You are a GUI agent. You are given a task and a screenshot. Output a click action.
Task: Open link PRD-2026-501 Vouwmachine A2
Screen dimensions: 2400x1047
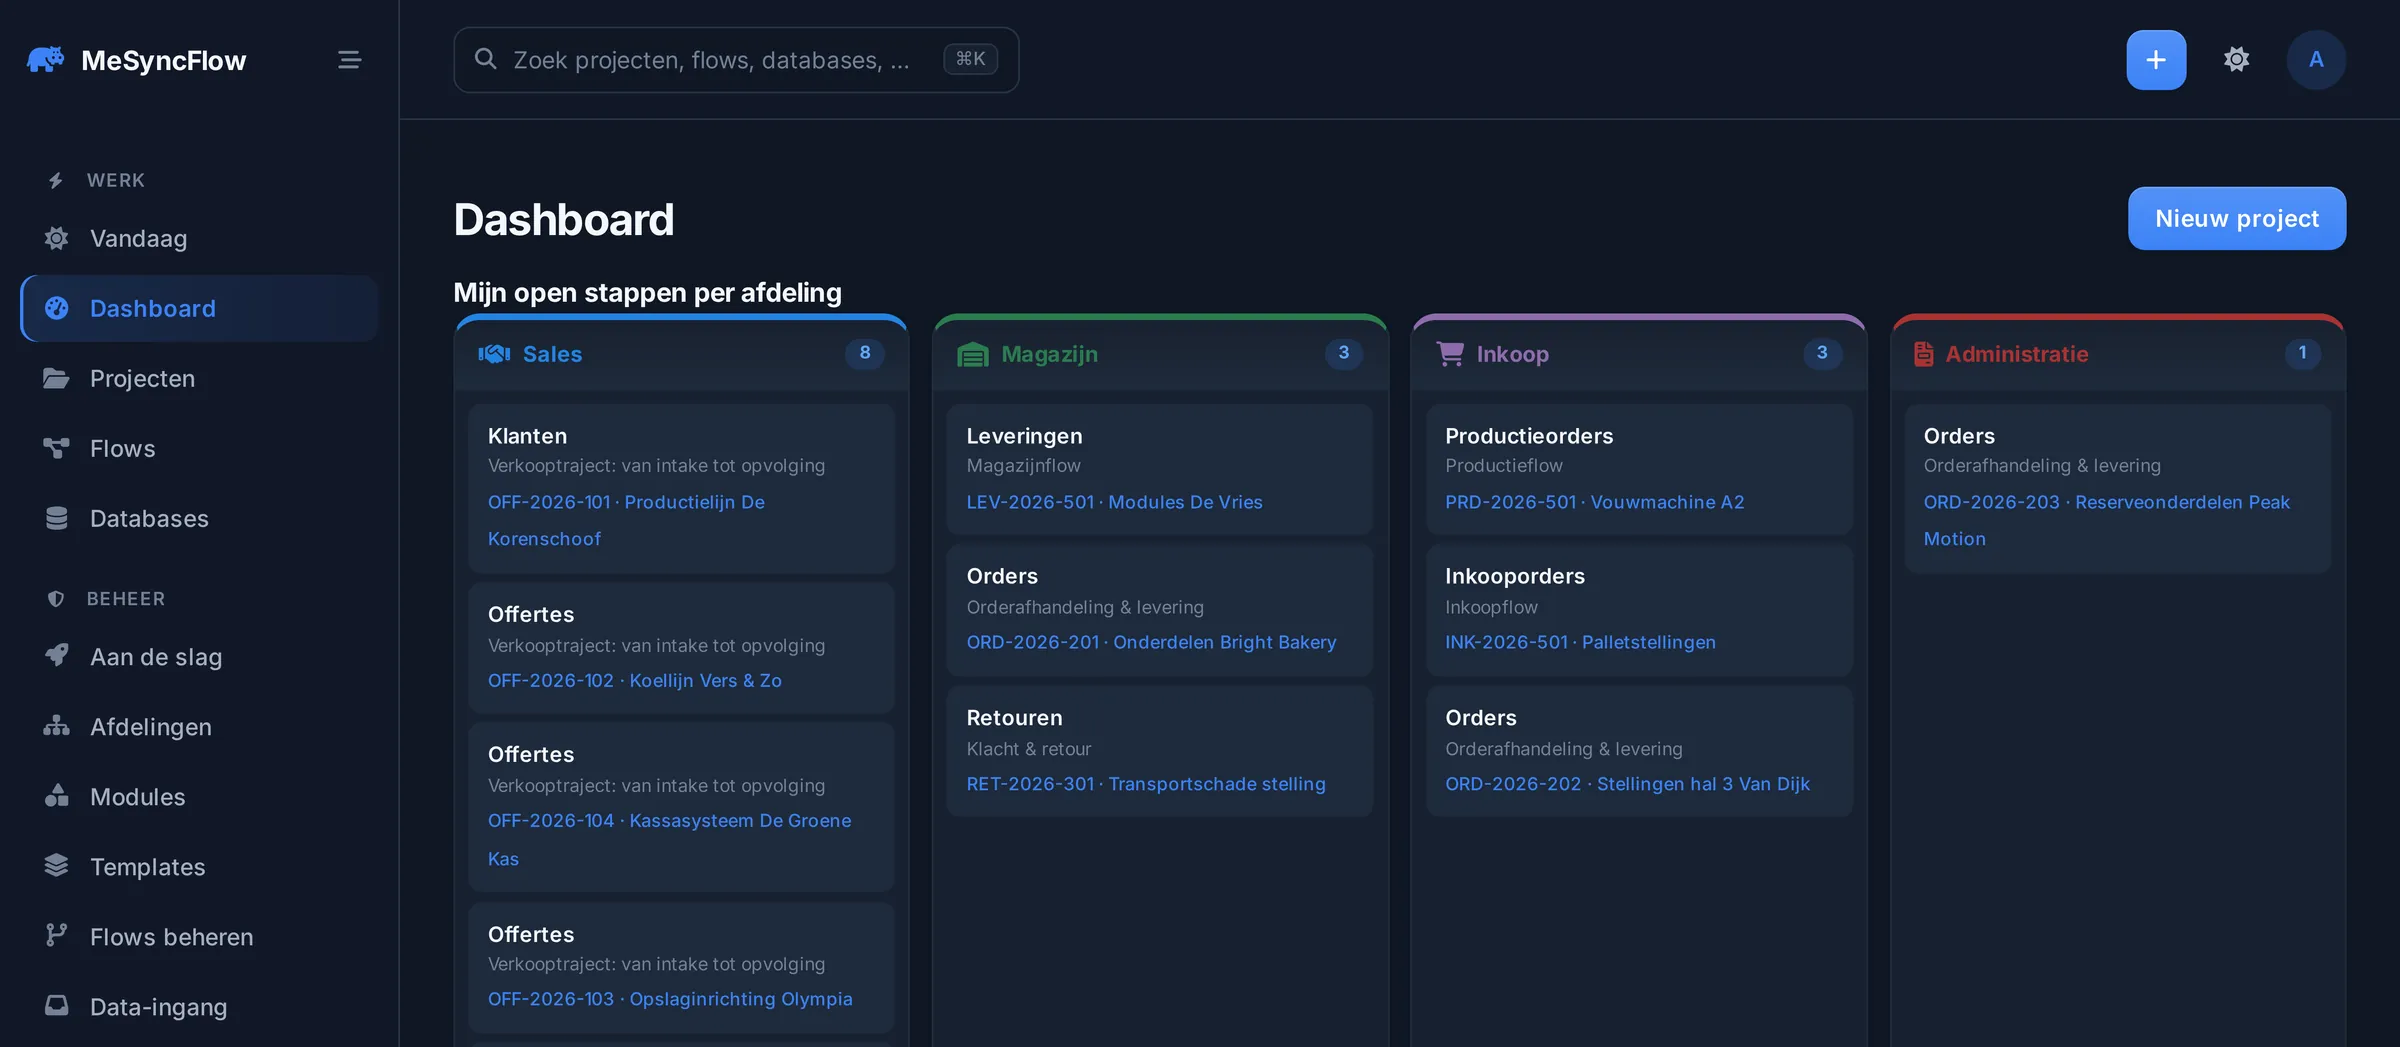click(1594, 502)
